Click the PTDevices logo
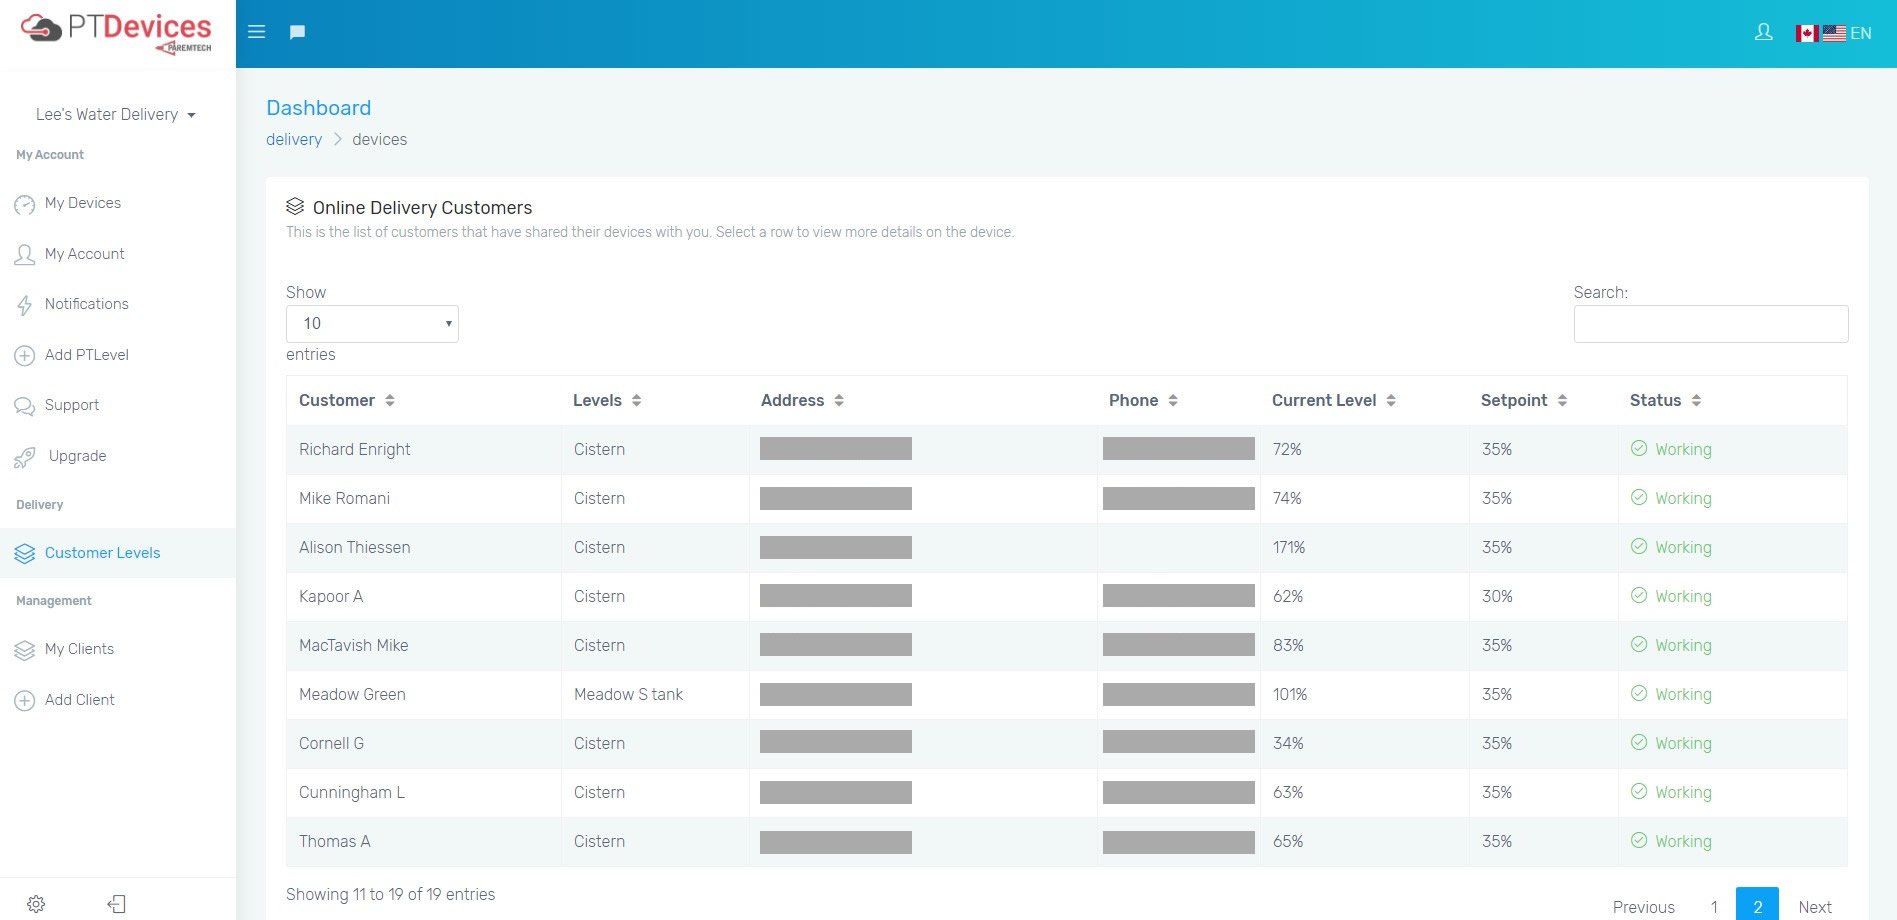This screenshot has height=920, width=1897. point(117,32)
